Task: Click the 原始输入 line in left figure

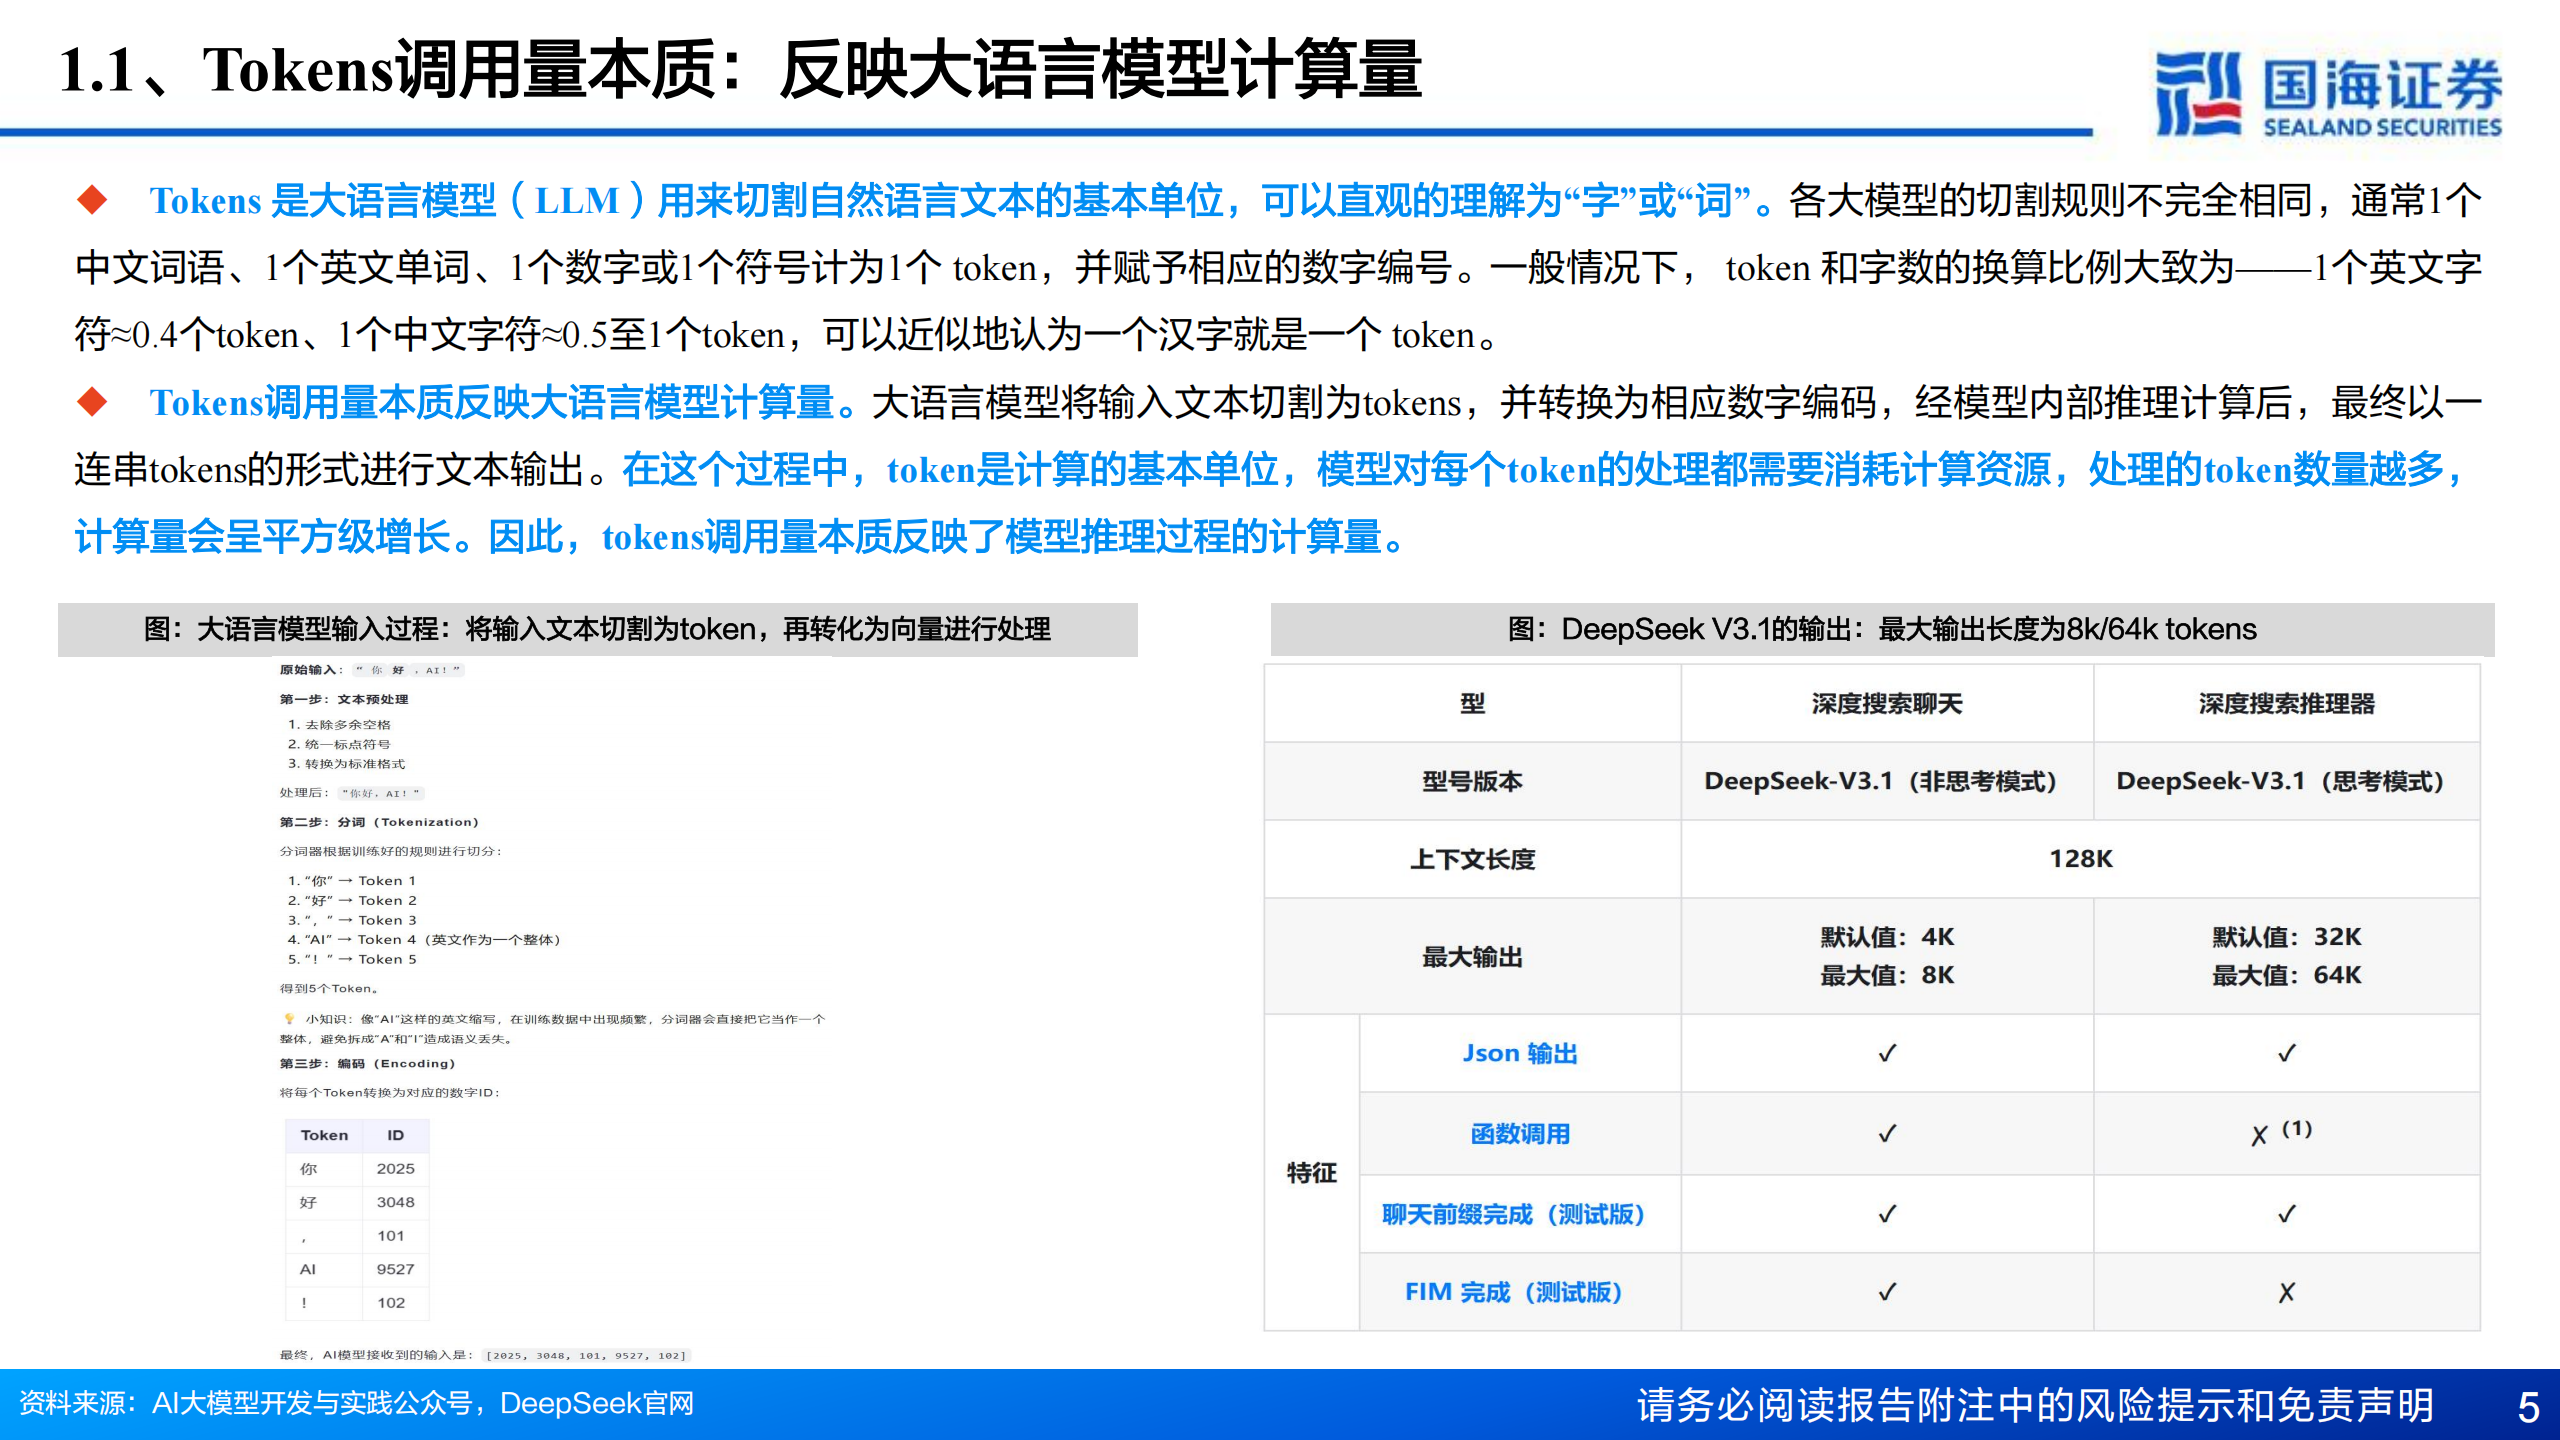Action: tap(371, 670)
